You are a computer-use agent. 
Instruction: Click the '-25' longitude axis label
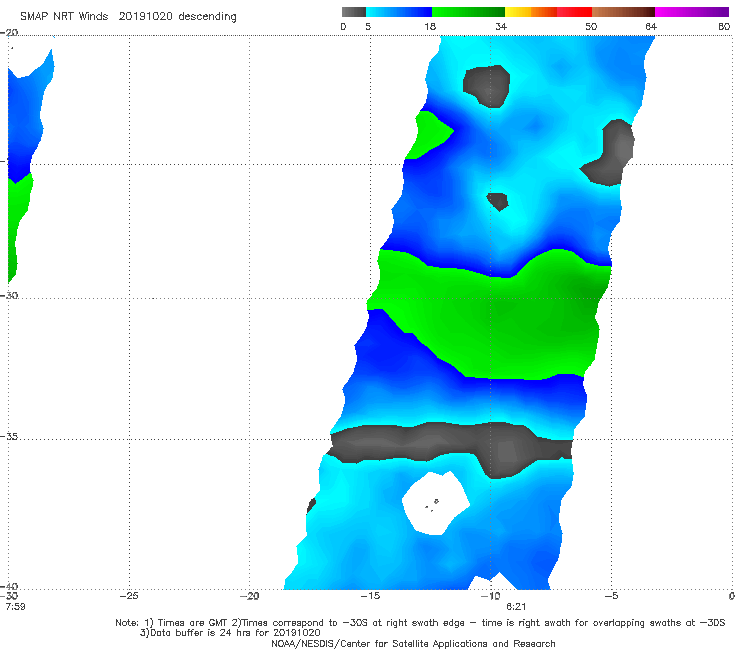pyautogui.click(x=129, y=596)
